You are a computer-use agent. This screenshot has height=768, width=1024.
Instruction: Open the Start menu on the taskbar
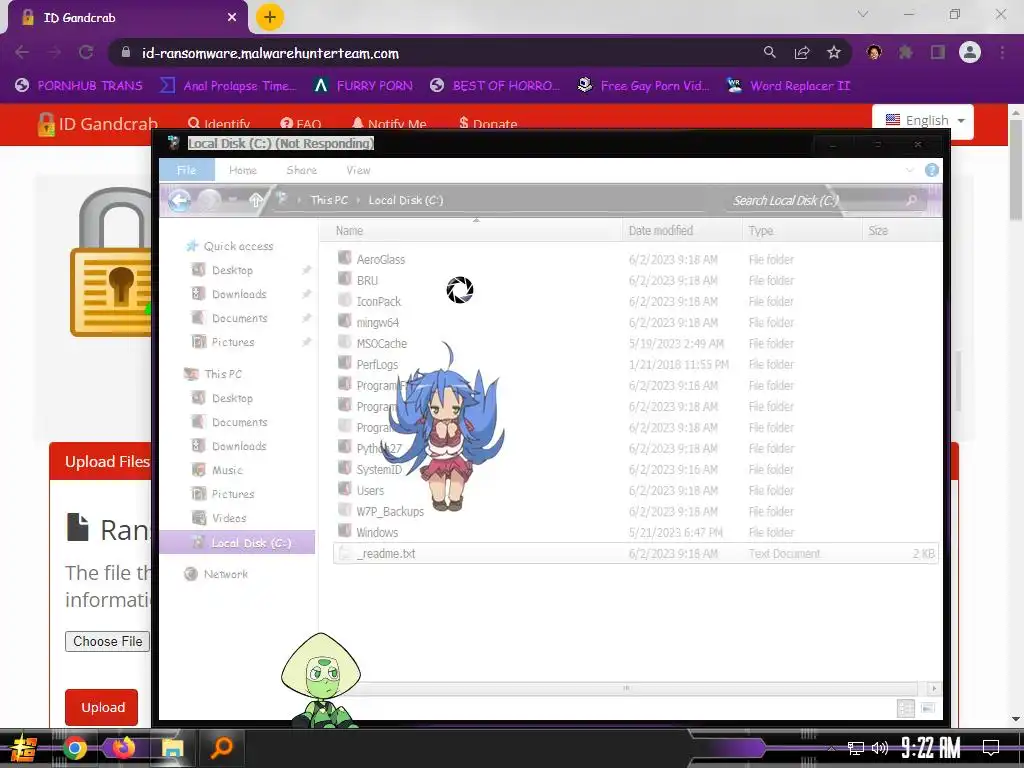[x=24, y=748]
